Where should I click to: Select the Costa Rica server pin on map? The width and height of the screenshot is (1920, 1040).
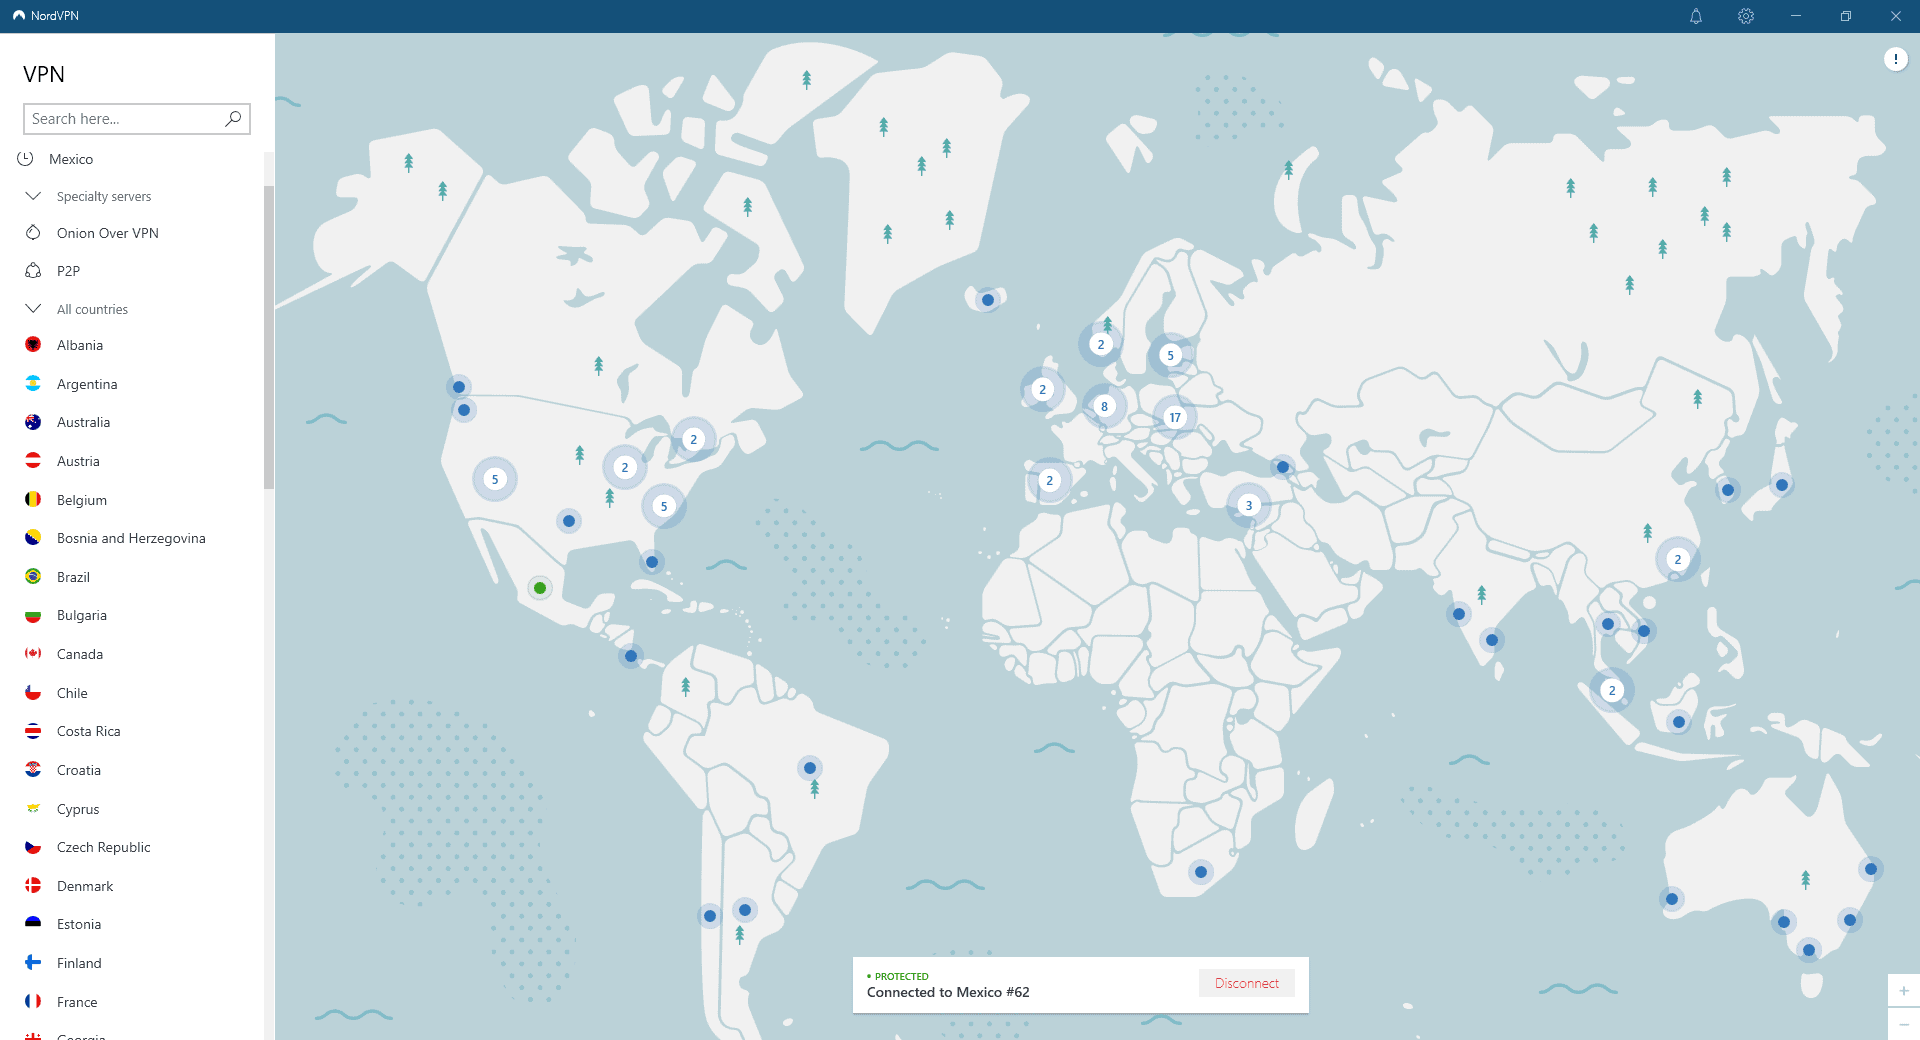click(x=631, y=657)
